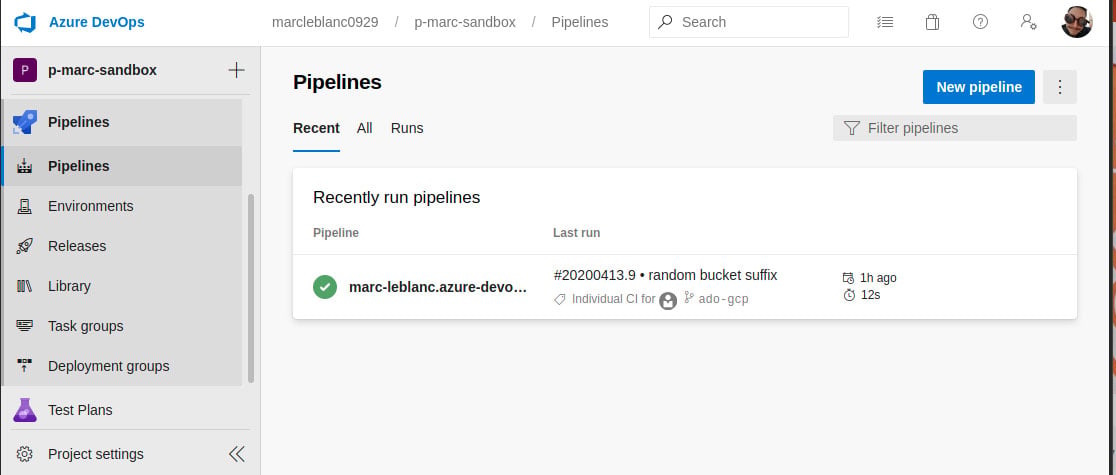The height and width of the screenshot is (475, 1116).
Task: Open Test Plans in the sidebar
Action: [x=122, y=410]
